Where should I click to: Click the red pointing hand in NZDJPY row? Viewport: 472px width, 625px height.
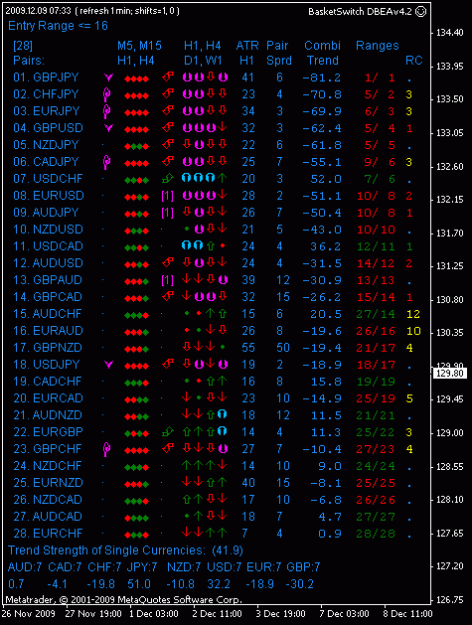[168, 144]
